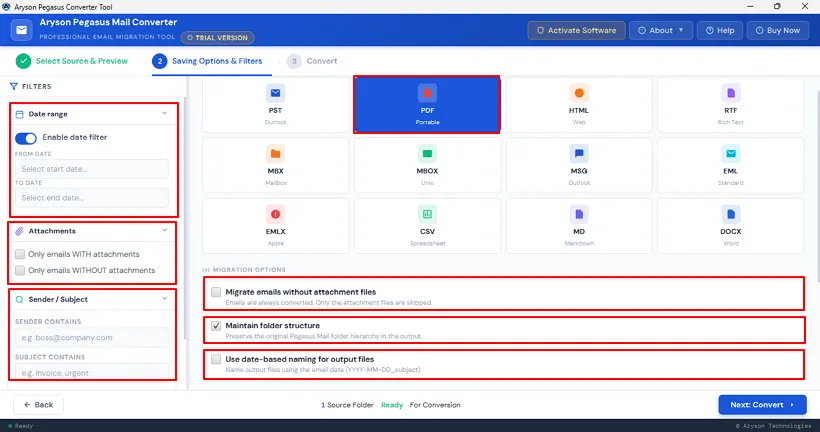Pick the MSG Outlook format icon
820x432 pixels.
point(579,154)
